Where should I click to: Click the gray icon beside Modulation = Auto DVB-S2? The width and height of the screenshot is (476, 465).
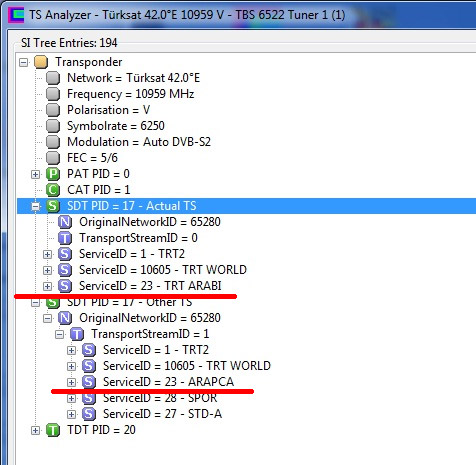(53, 142)
